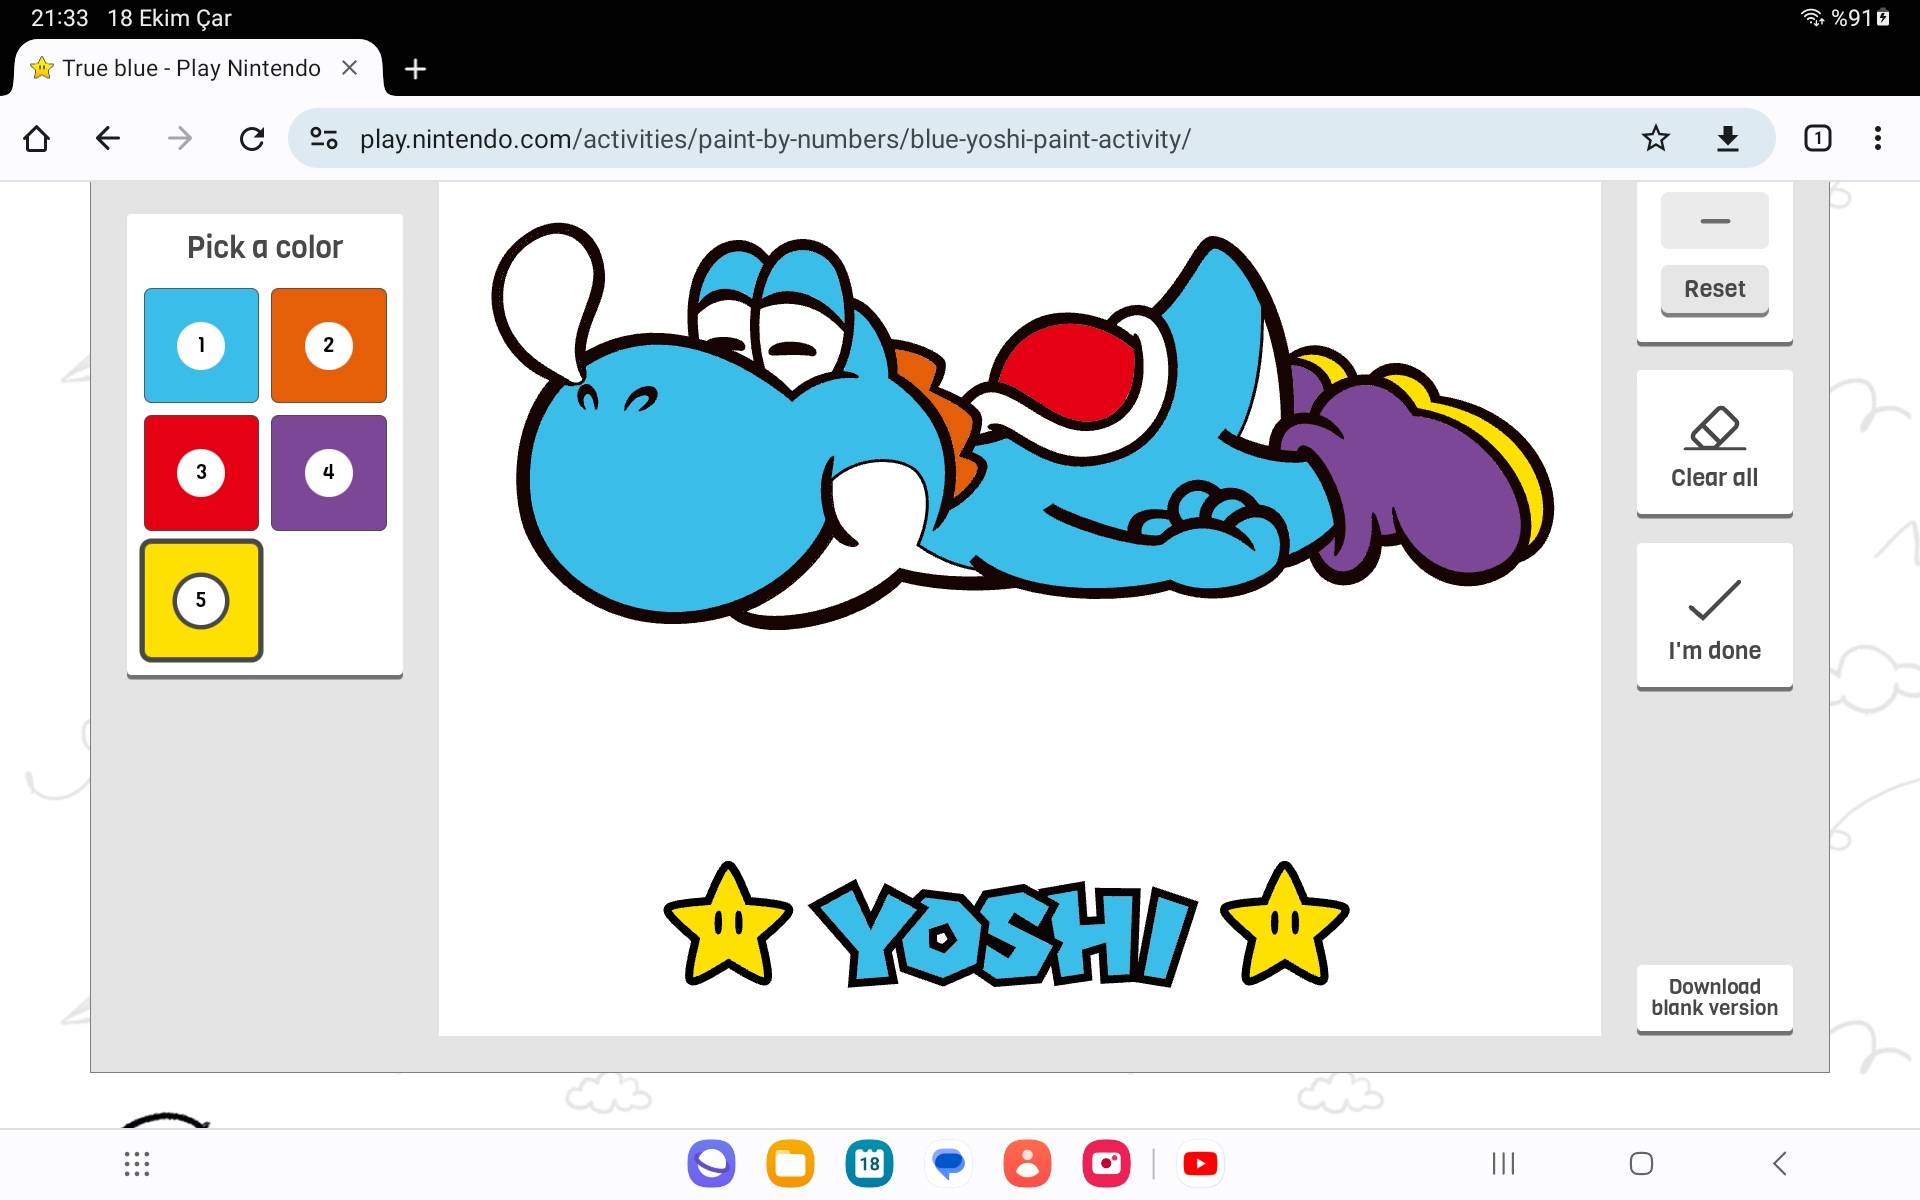Open Calendar app from taskbar
The height and width of the screenshot is (1200, 1920).
pos(869,1164)
